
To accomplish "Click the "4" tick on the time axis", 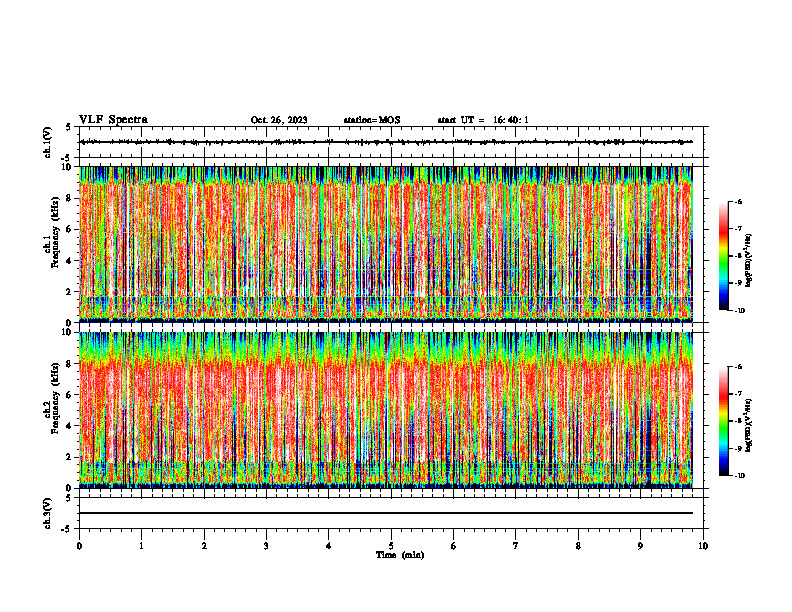I will [329, 546].
